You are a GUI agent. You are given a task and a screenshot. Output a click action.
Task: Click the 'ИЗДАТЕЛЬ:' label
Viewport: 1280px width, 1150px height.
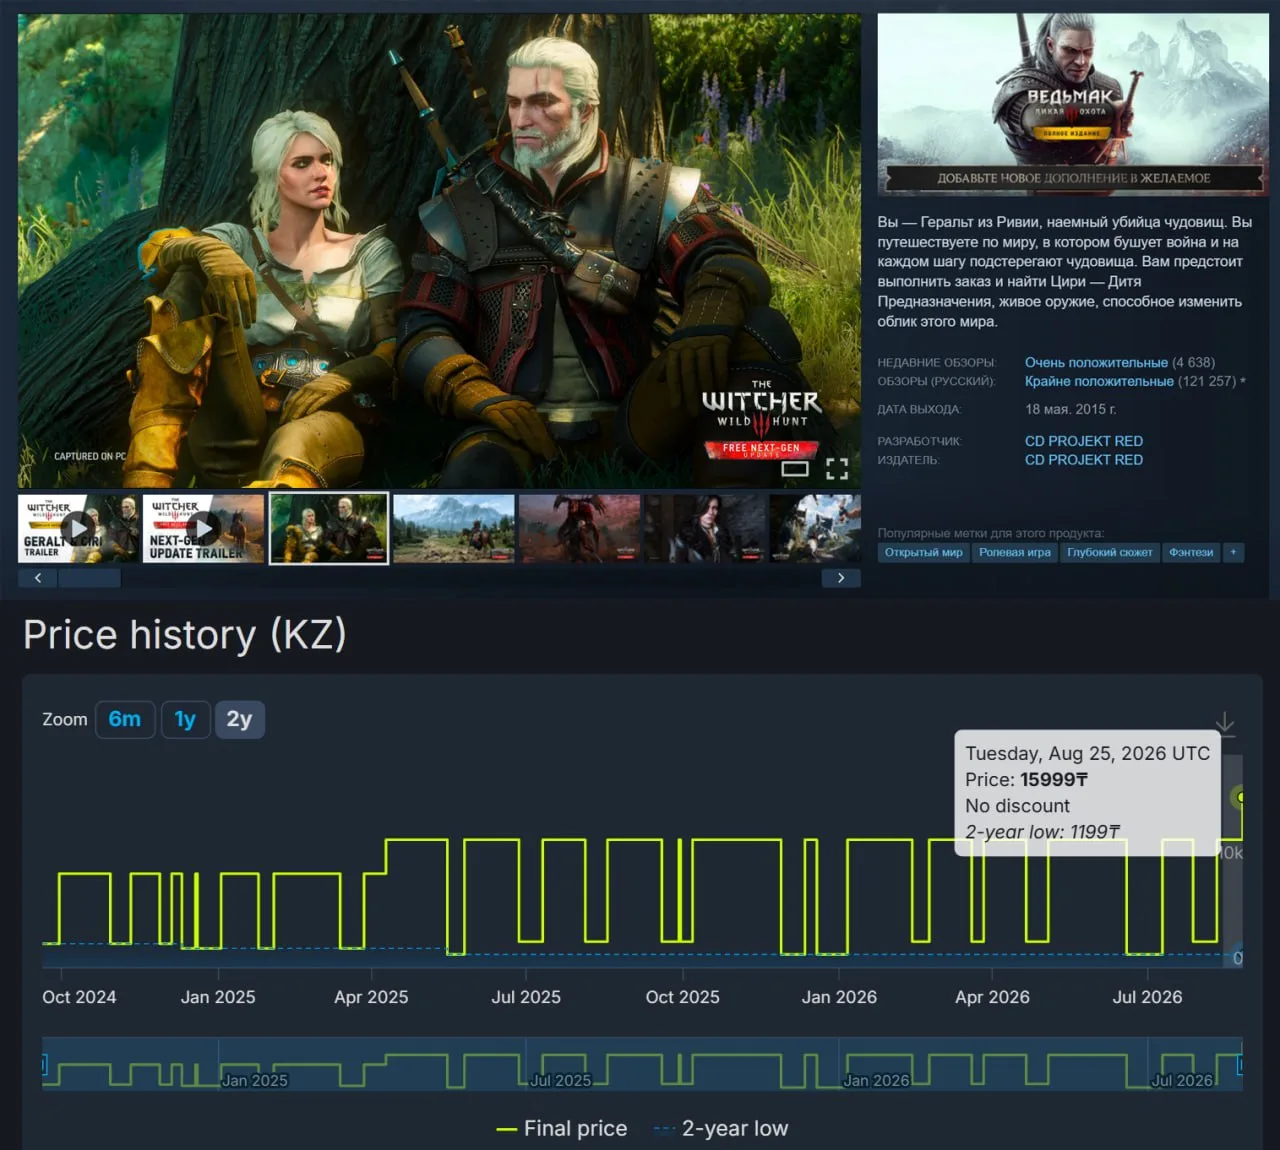coord(908,460)
